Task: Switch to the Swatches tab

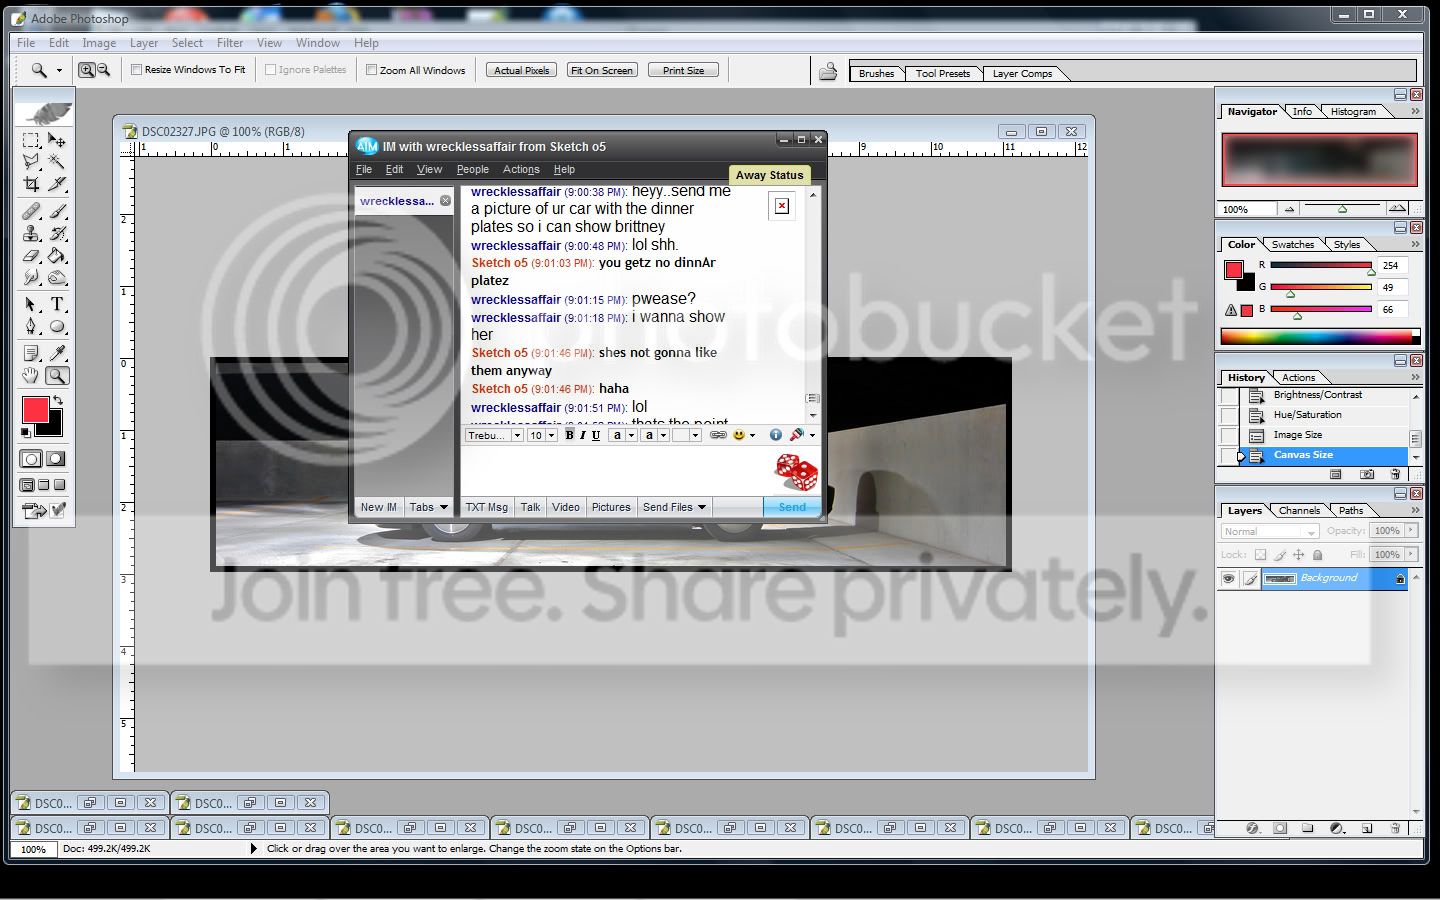Action: tap(1293, 244)
